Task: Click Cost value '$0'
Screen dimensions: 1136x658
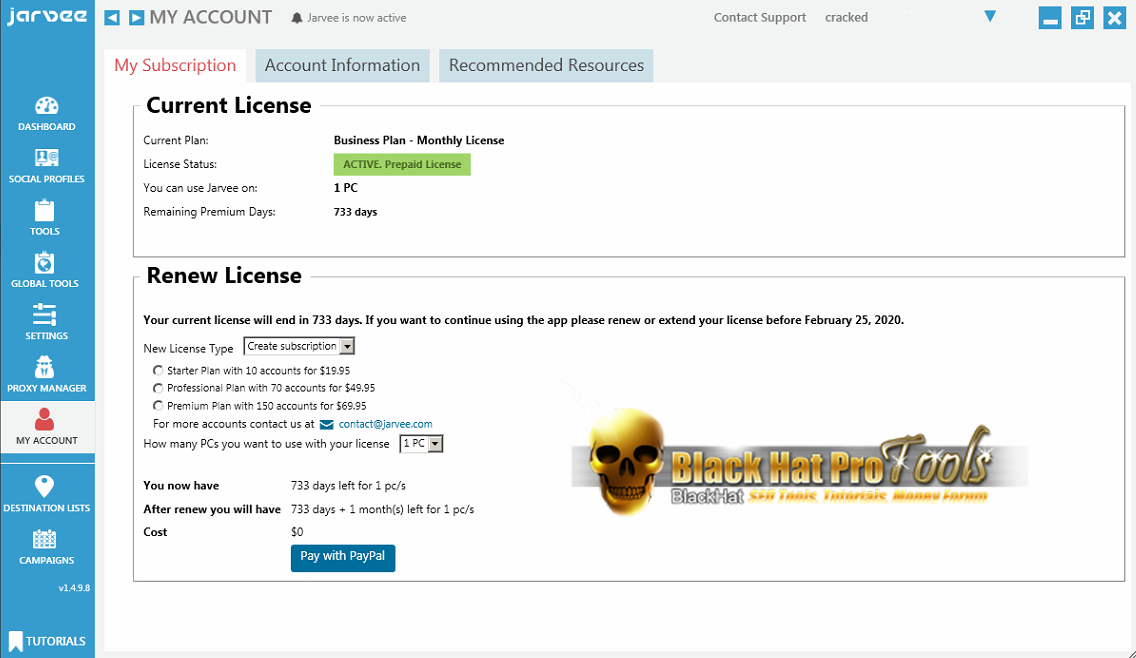Action: (x=297, y=532)
